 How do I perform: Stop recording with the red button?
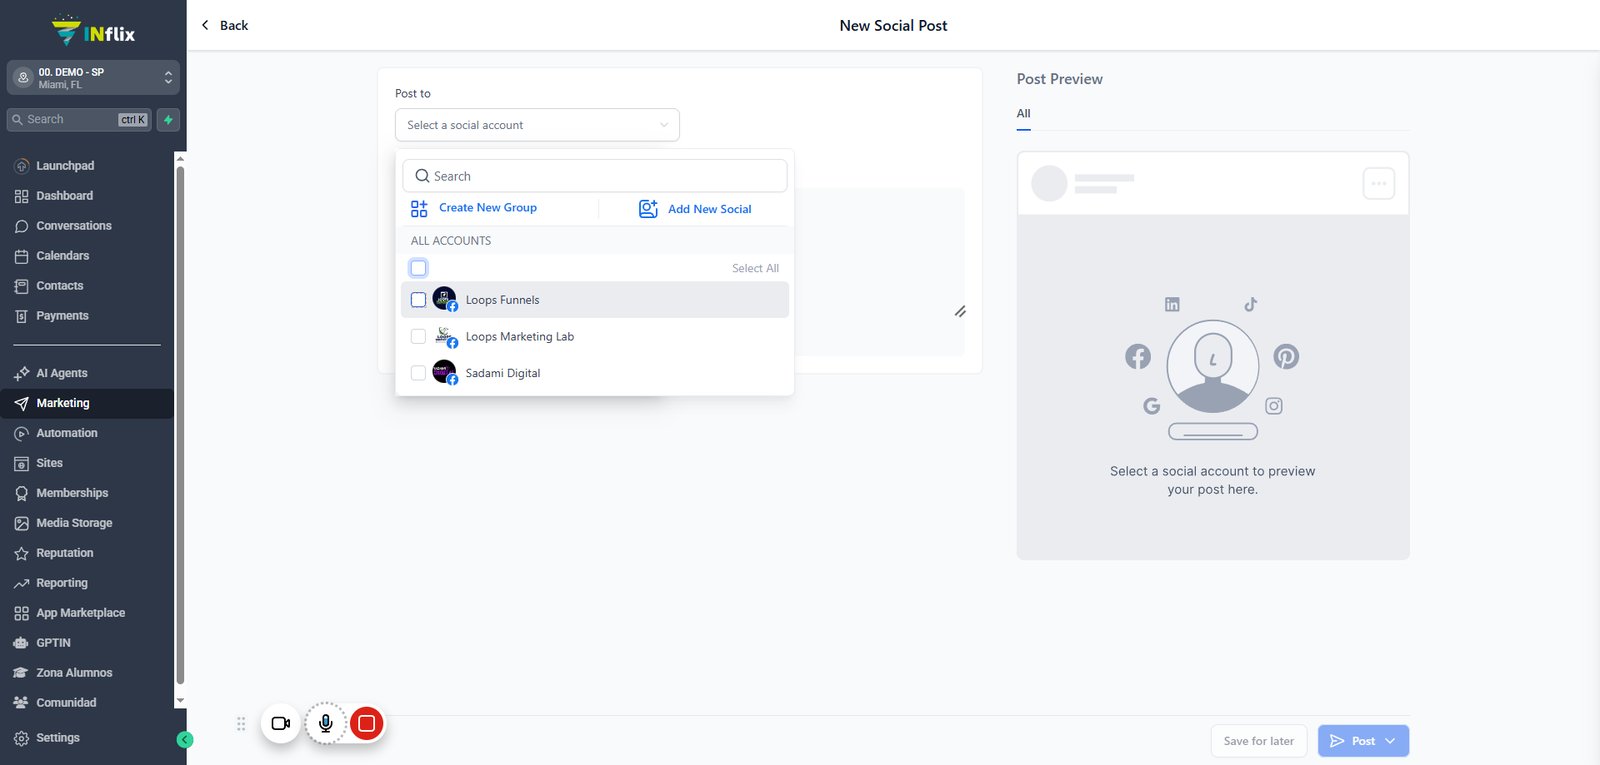tap(367, 723)
